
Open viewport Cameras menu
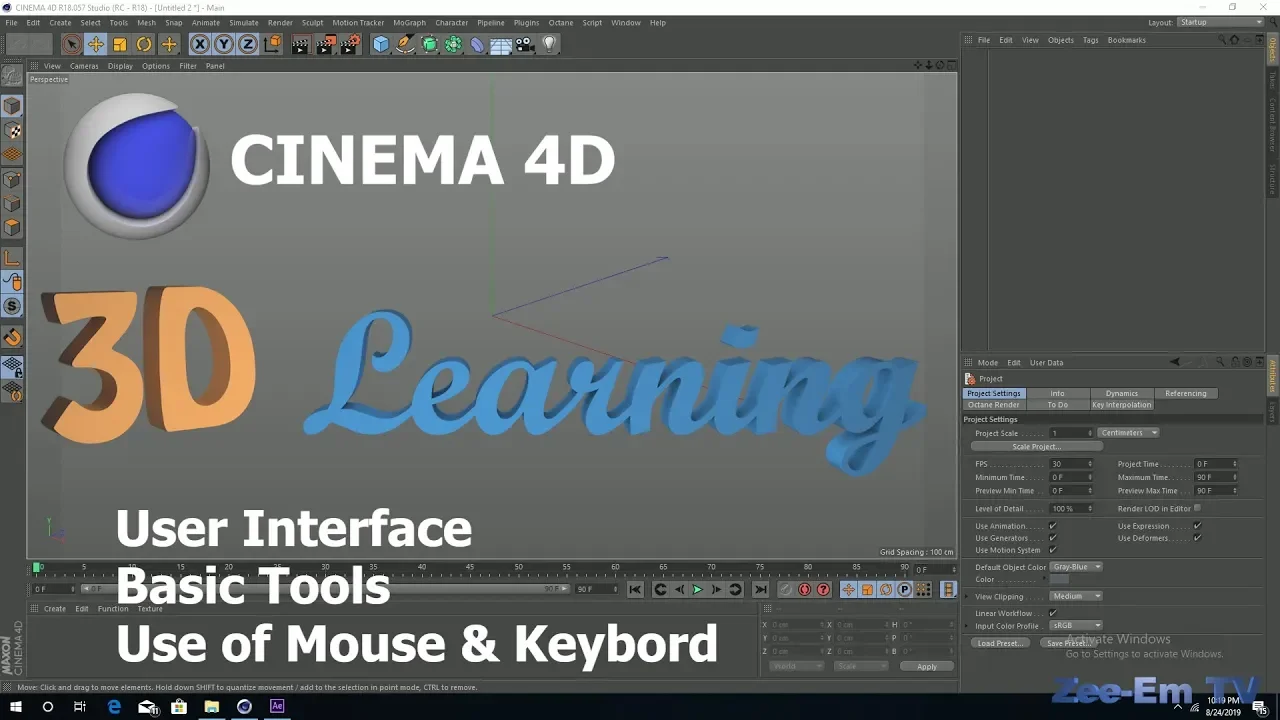(84, 66)
